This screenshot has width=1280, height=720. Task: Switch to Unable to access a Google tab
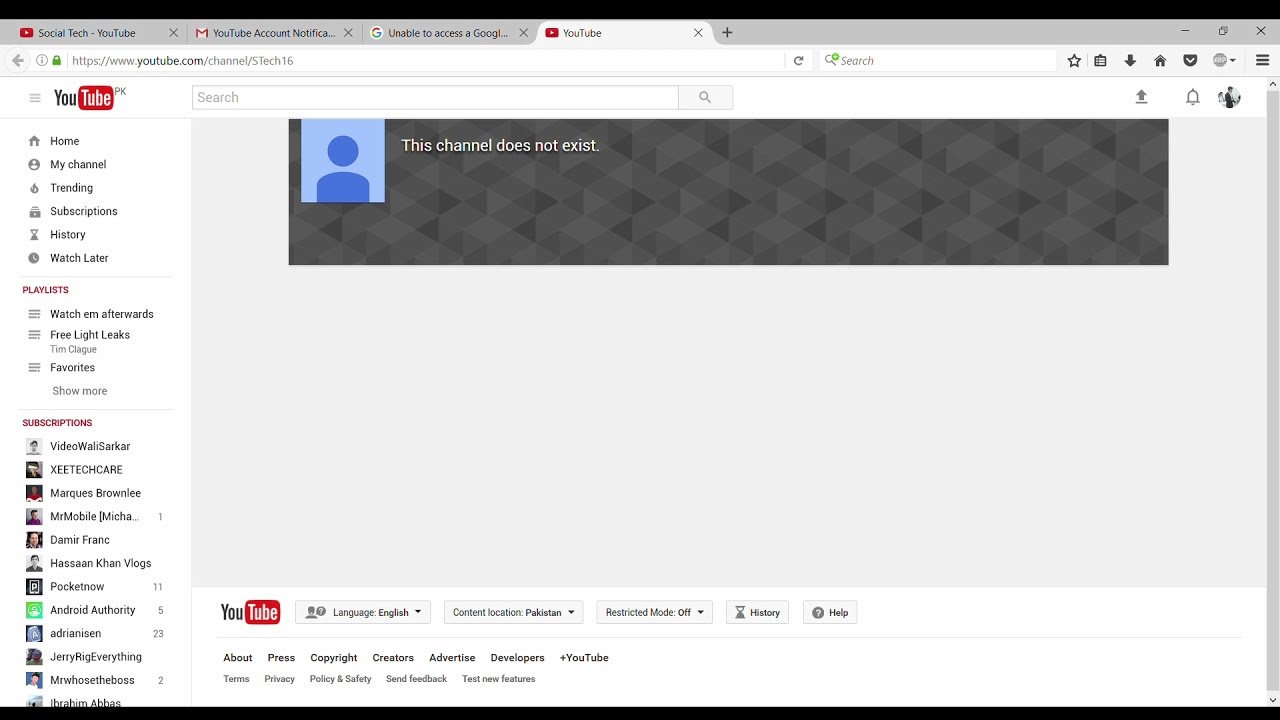[448, 33]
